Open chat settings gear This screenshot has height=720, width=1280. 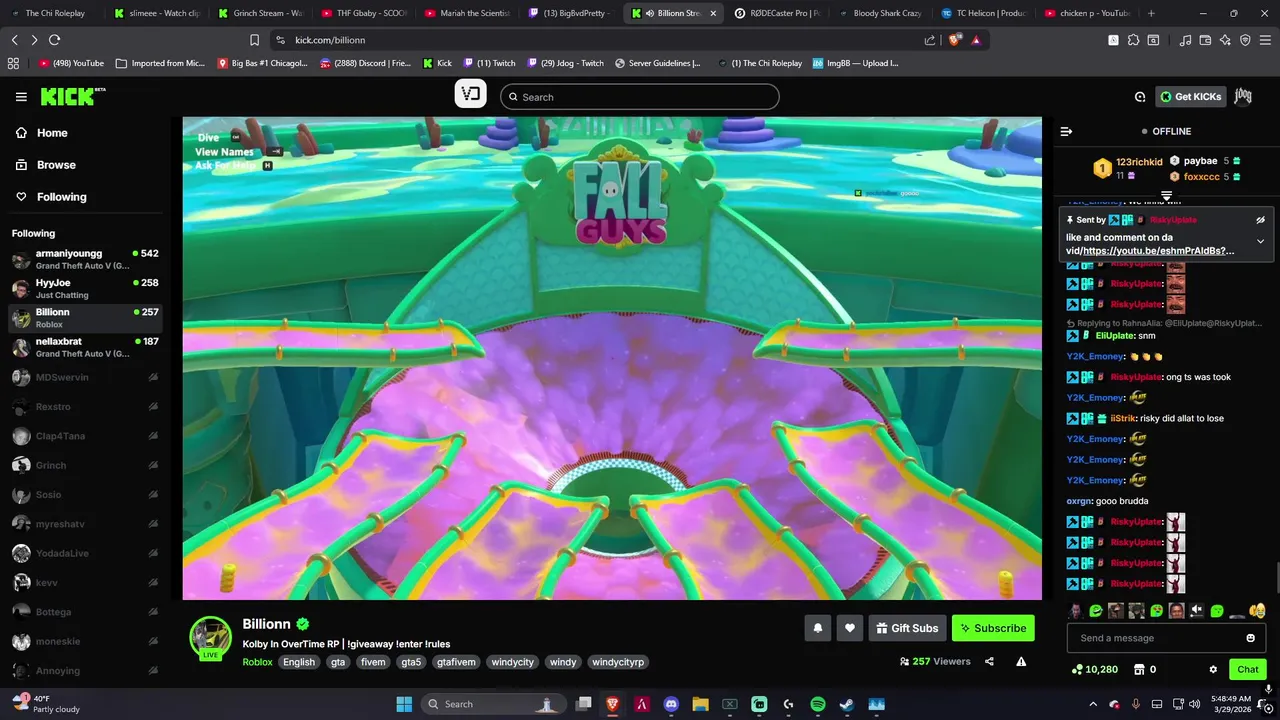tap(1213, 669)
